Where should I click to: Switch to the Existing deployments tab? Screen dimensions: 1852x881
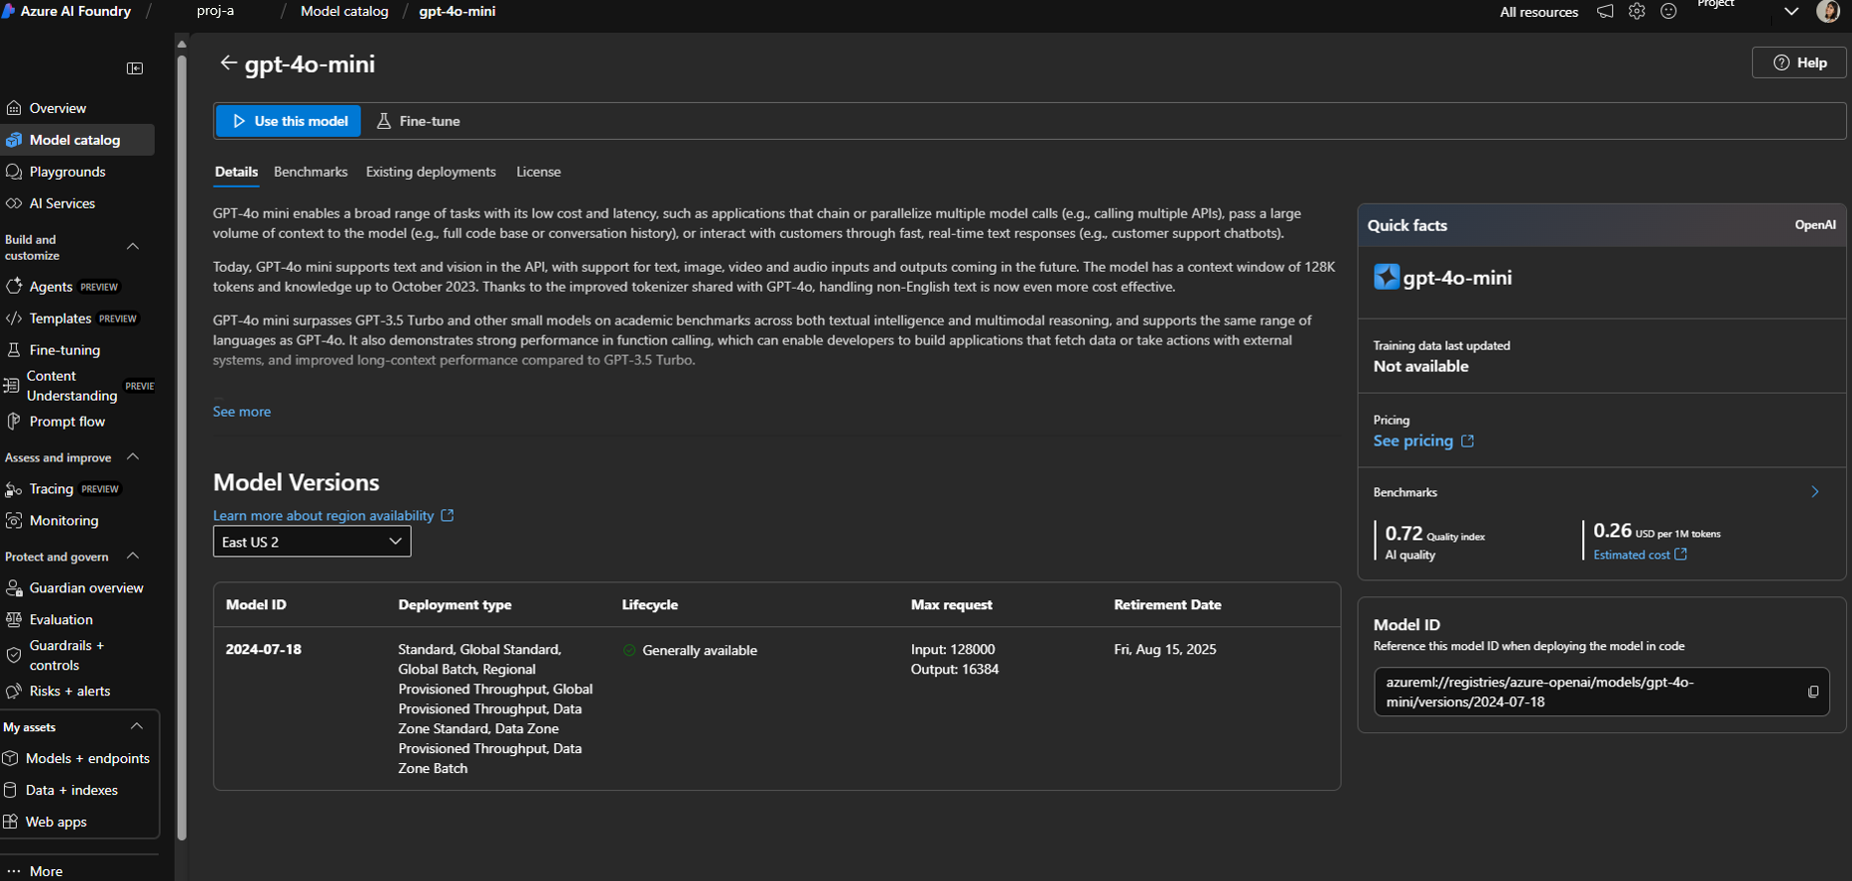click(x=431, y=172)
